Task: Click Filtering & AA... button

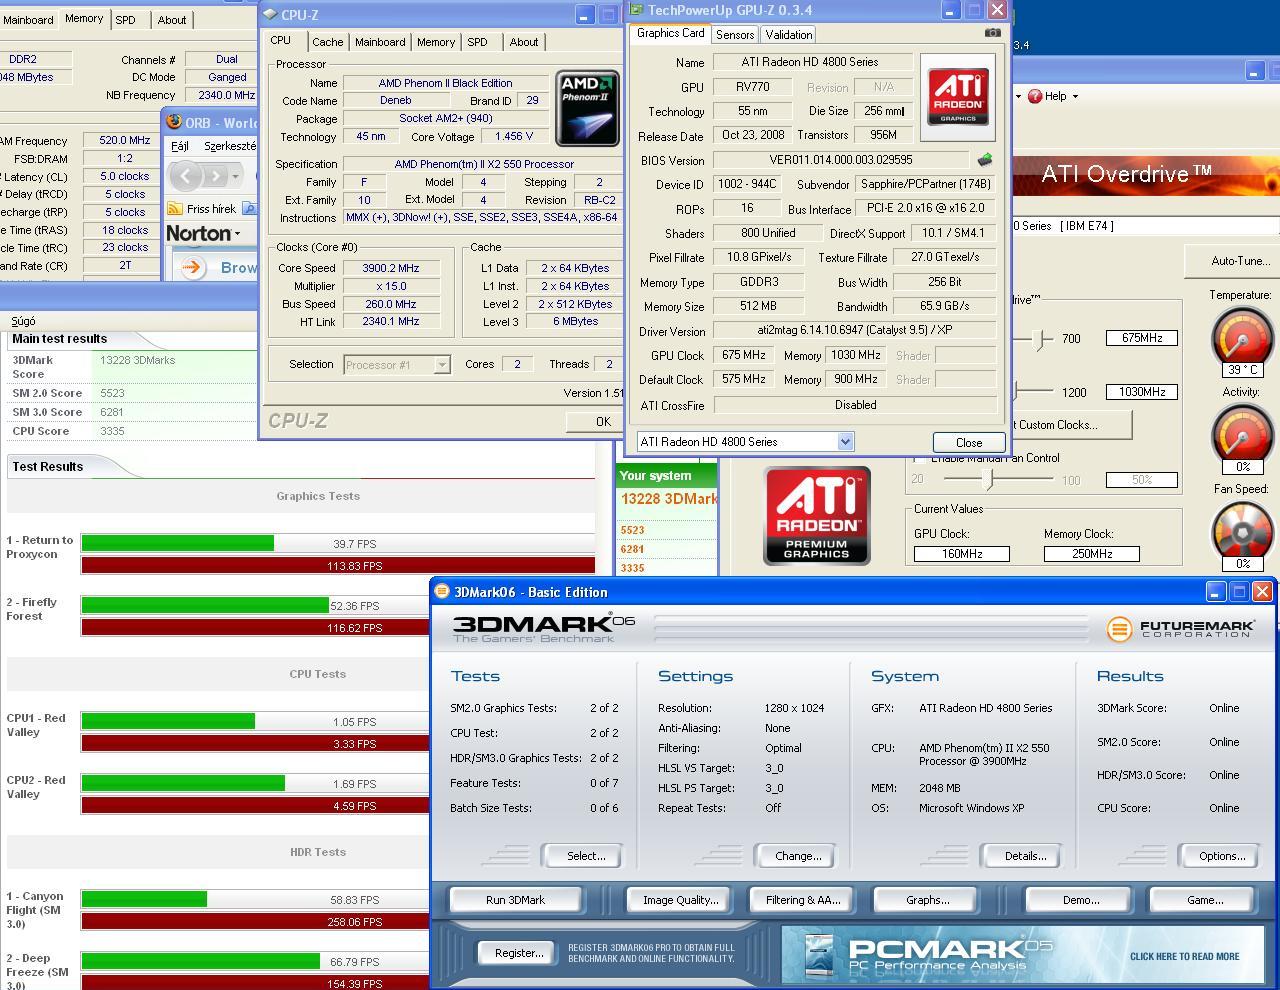Action: point(803,900)
